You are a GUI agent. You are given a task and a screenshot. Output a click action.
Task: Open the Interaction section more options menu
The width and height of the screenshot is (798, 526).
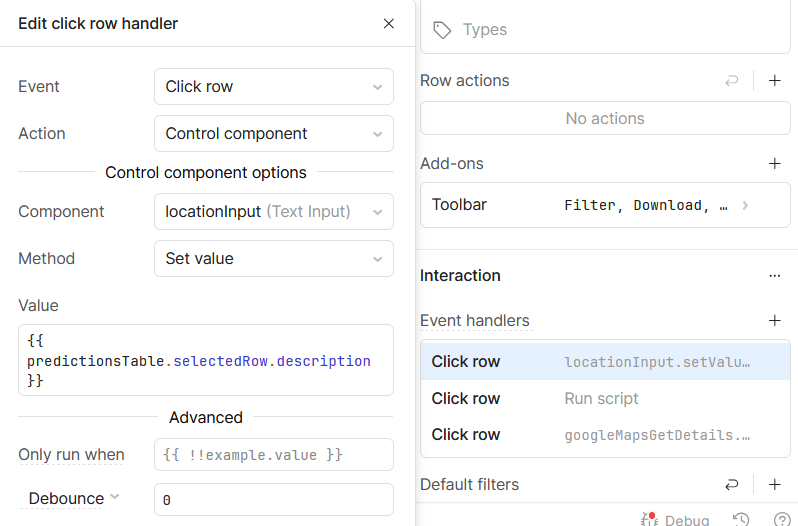click(x=775, y=276)
